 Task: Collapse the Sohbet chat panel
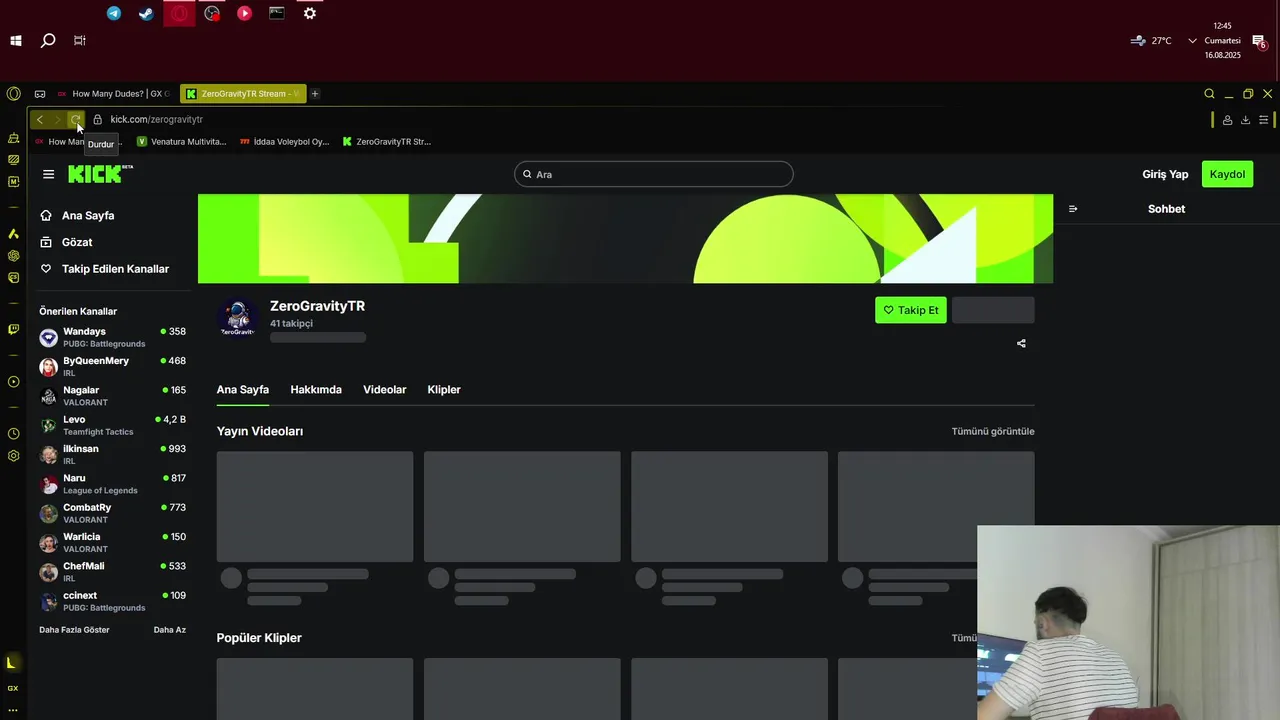(1073, 209)
